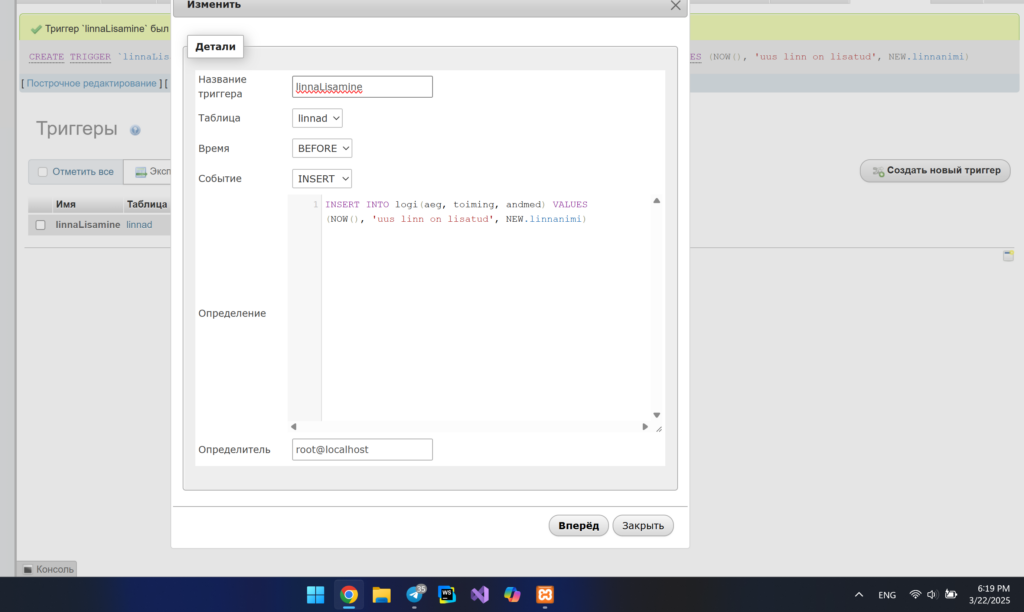Switch to Google Chrome in taskbar
This screenshot has height=612, width=1024.
tap(349, 594)
